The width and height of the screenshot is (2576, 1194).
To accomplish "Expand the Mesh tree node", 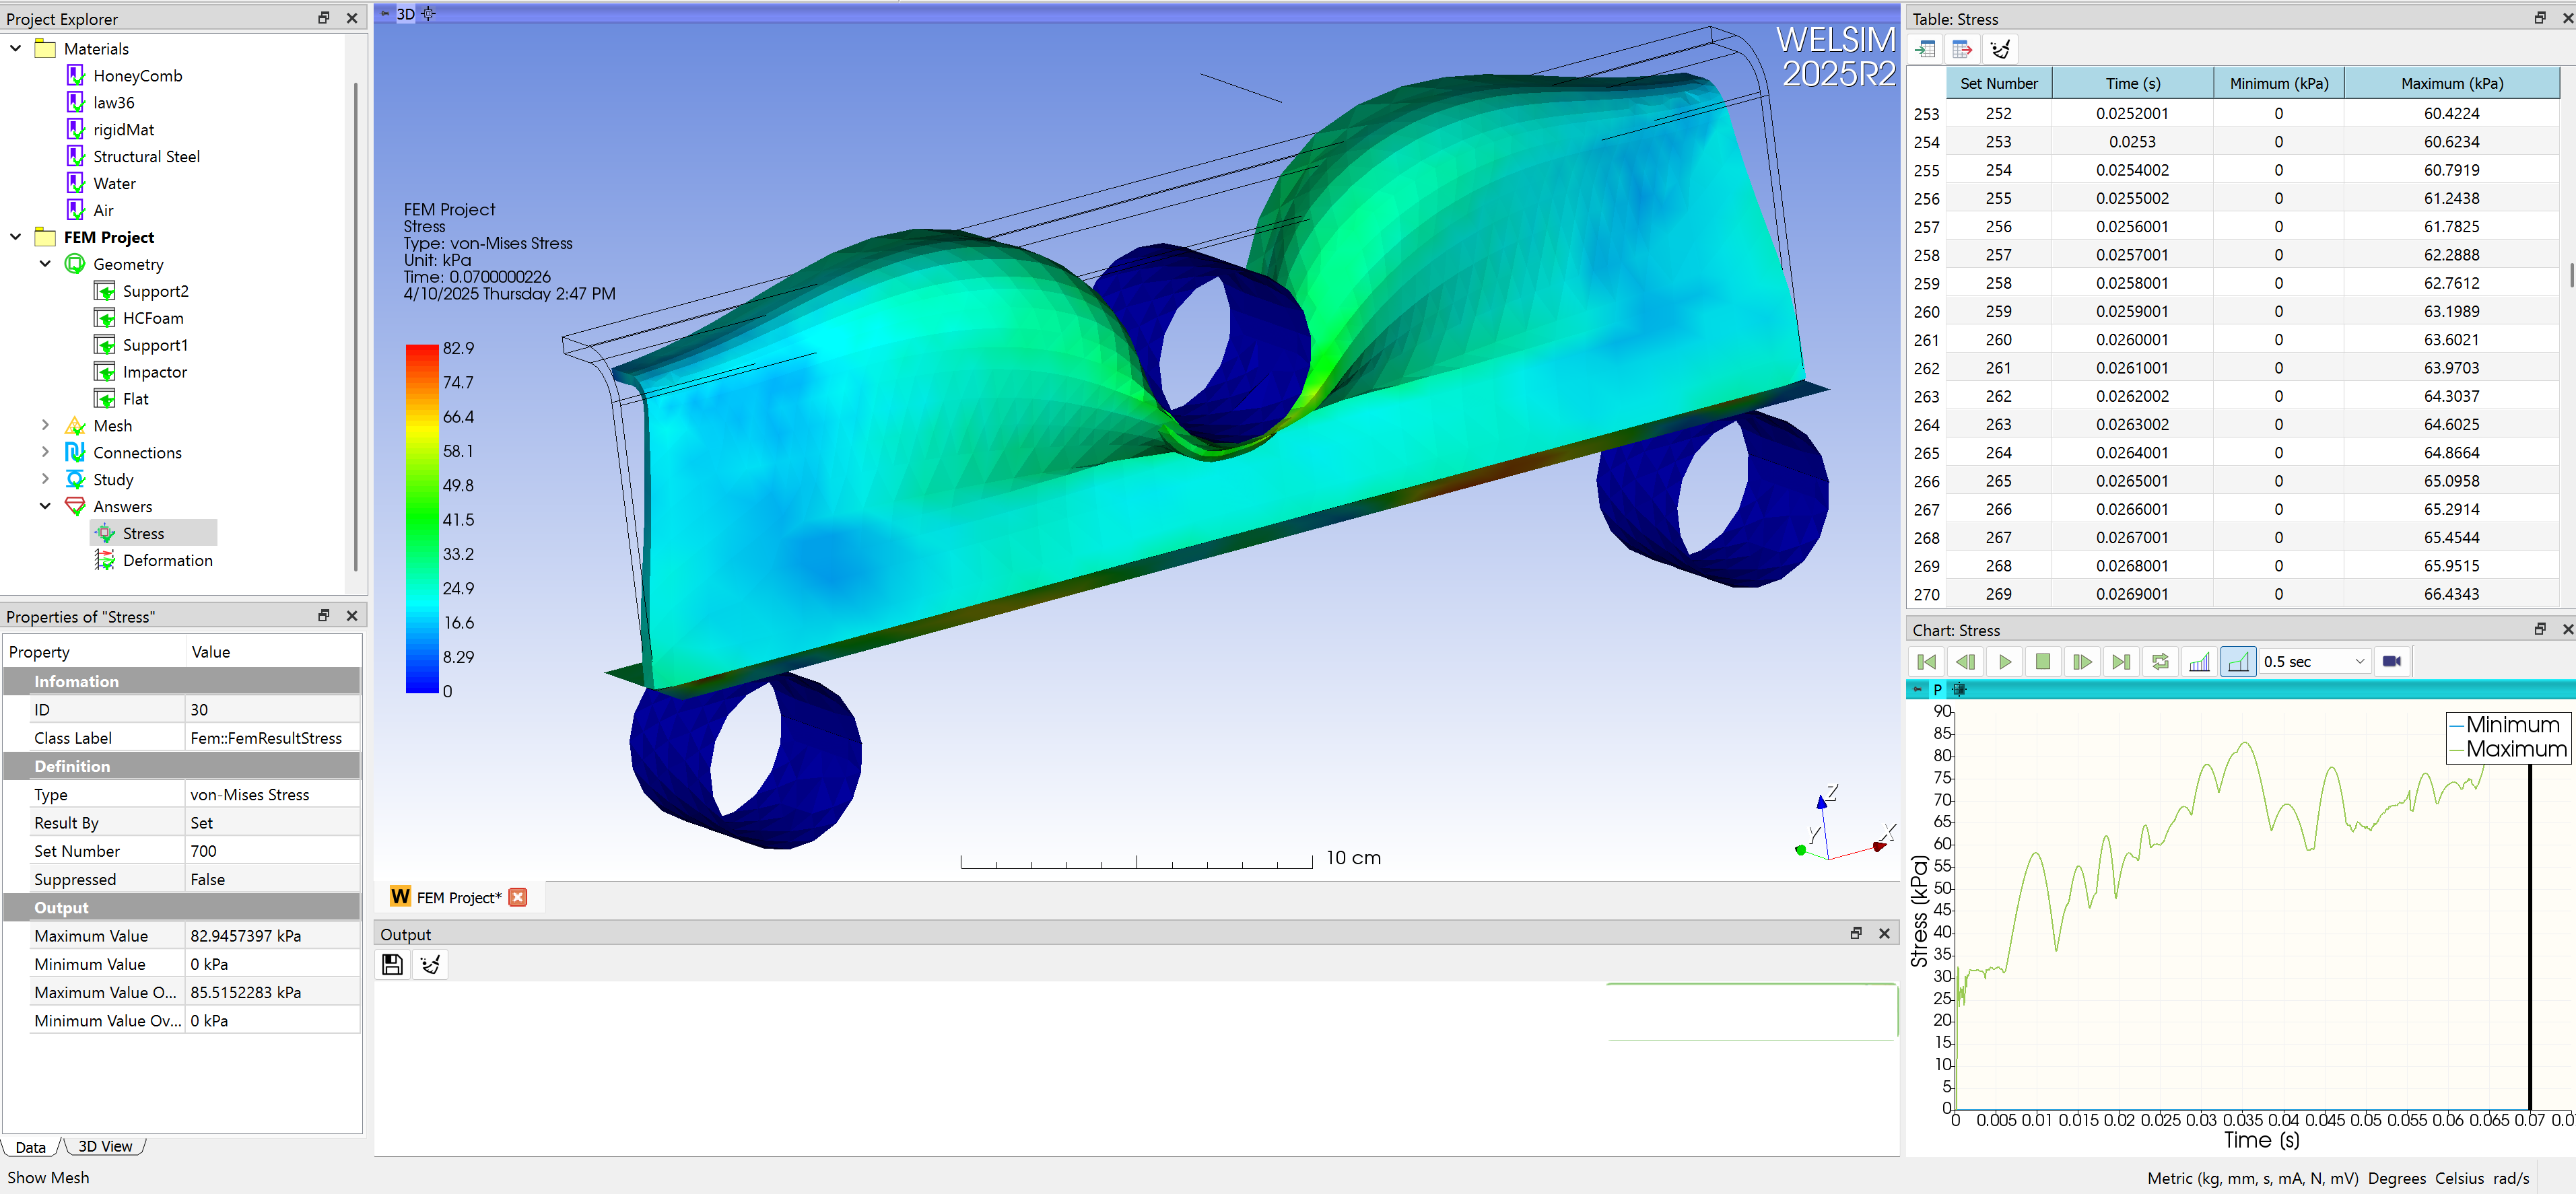I will point(45,425).
